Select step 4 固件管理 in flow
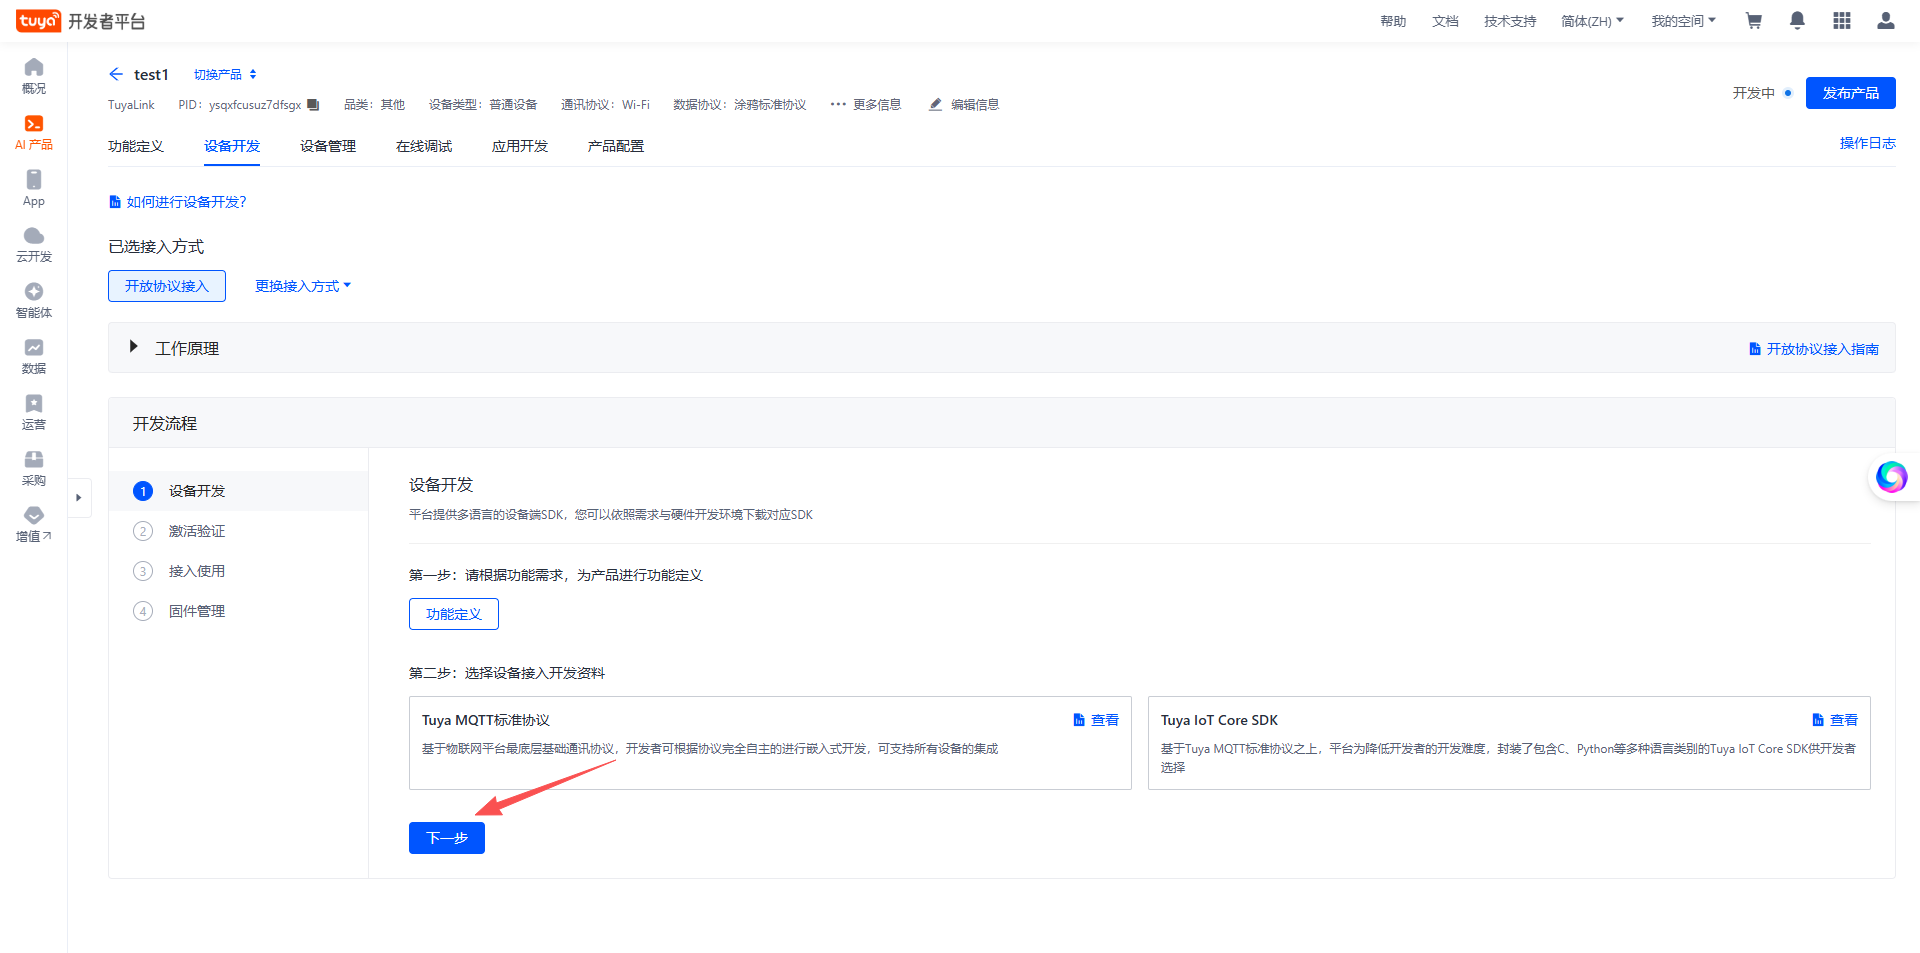The height and width of the screenshot is (953, 1920). tap(238, 611)
